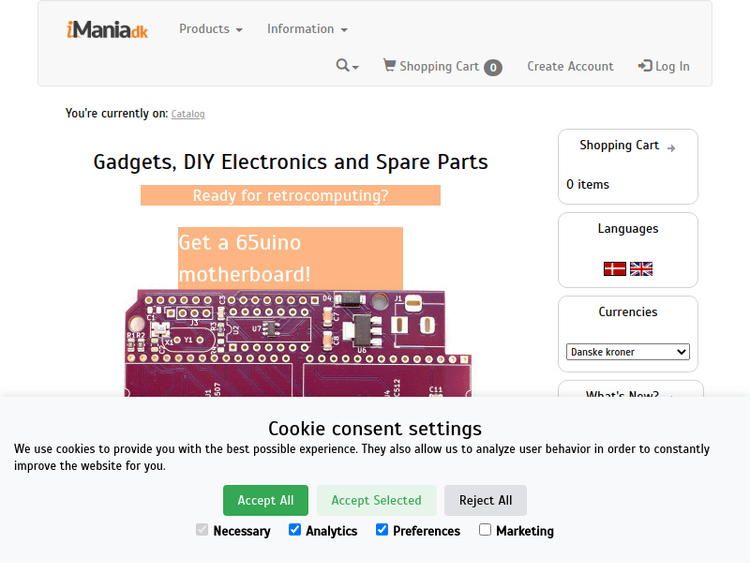Expand the Information dropdown menu
The width and height of the screenshot is (750, 563).
[x=307, y=29]
